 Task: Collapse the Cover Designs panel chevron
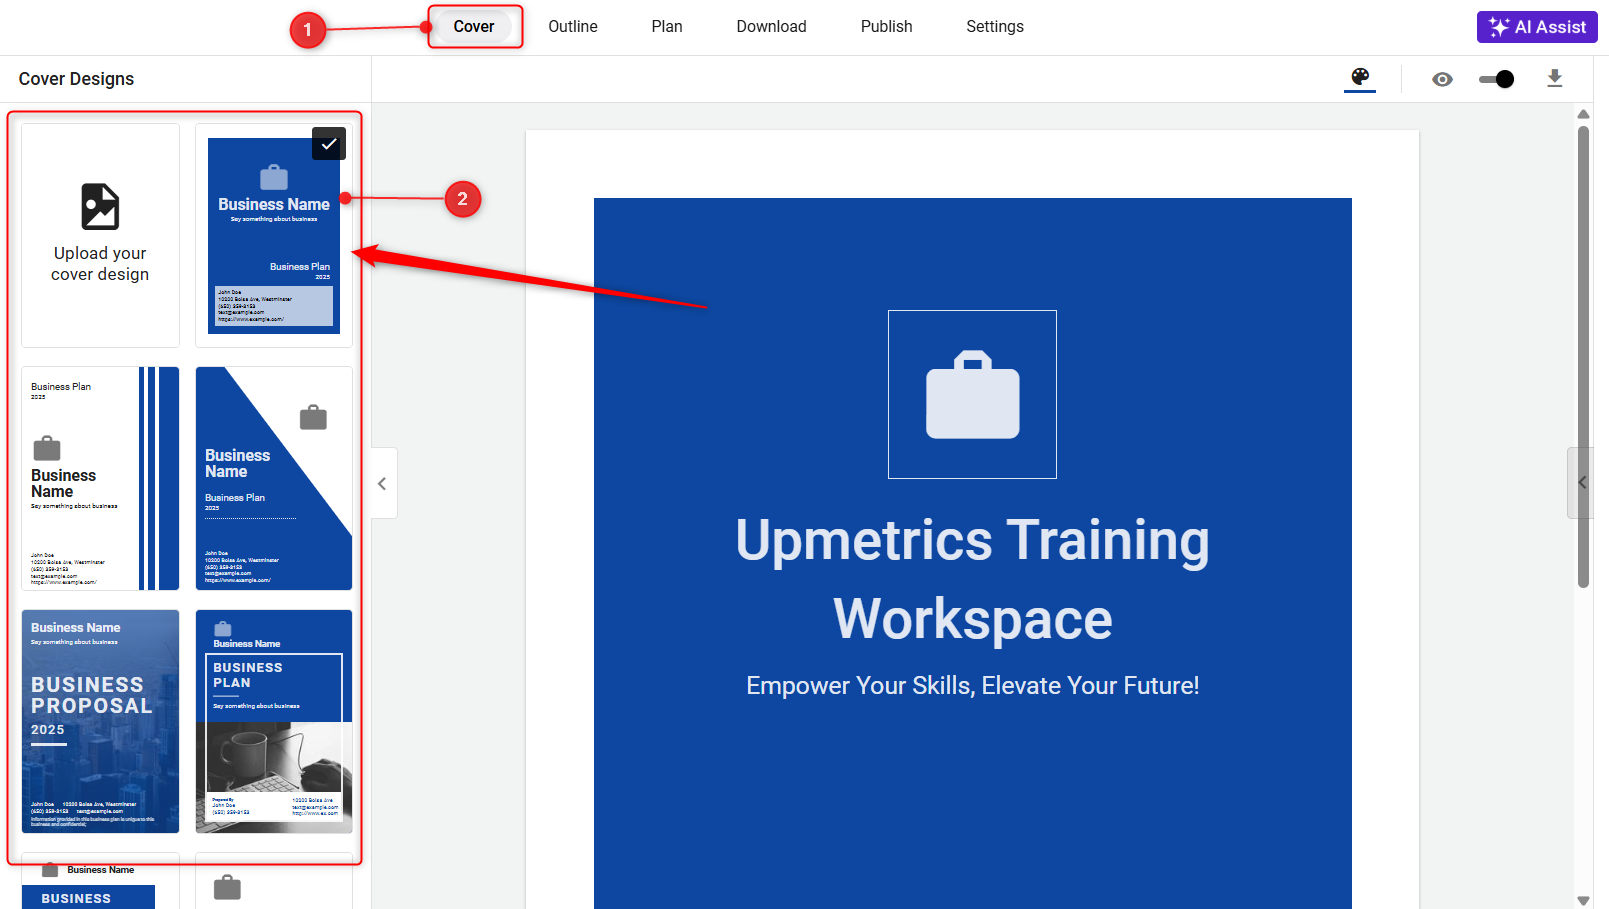pyautogui.click(x=383, y=483)
